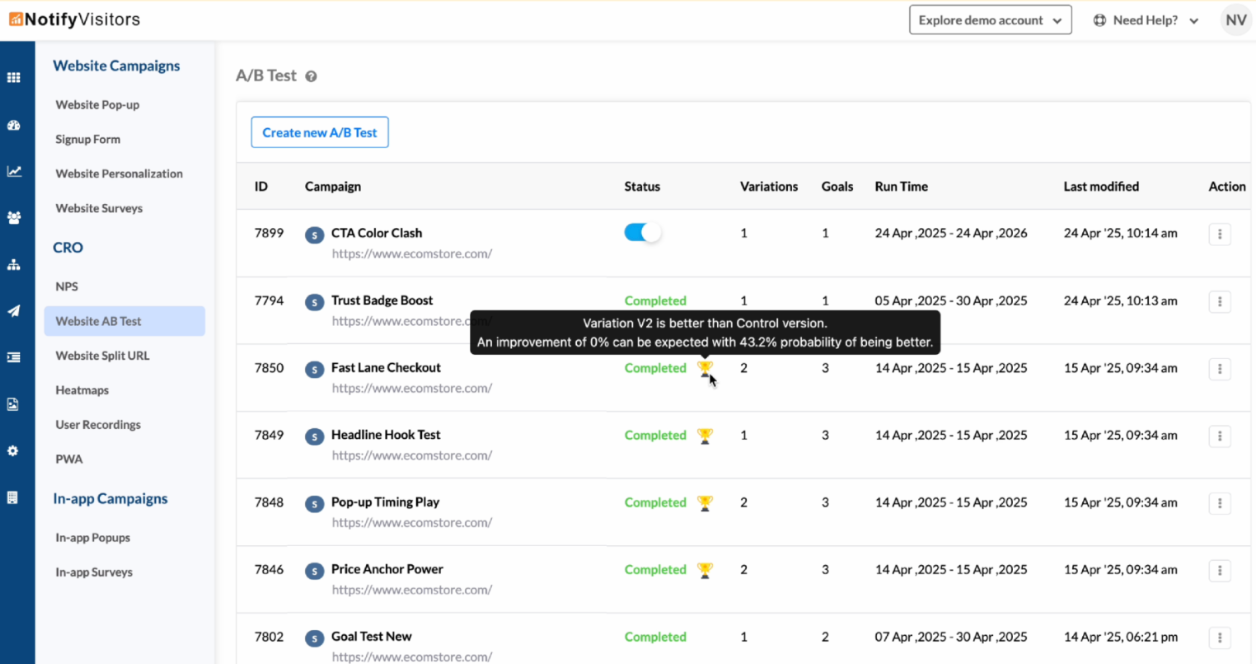
Task: Click the S badge beside Price Anchor Power
Action: 314,571
